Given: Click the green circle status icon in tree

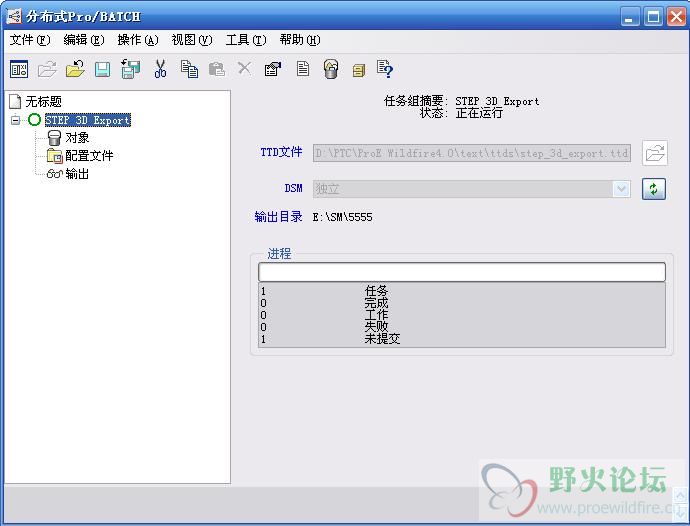Looking at the screenshot, I should (34, 120).
